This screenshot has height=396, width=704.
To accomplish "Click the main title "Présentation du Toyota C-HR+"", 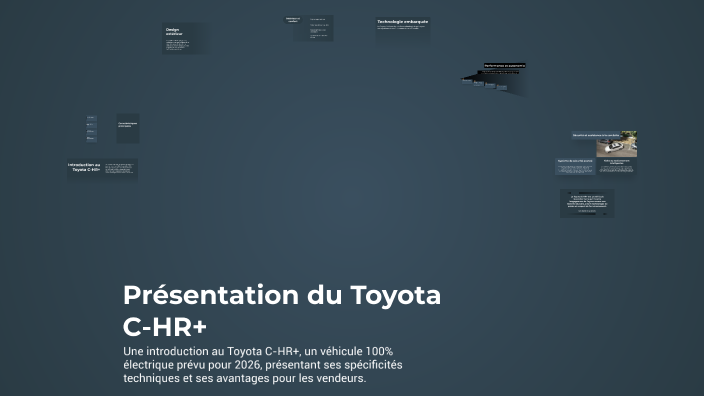I will (x=282, y=310).
